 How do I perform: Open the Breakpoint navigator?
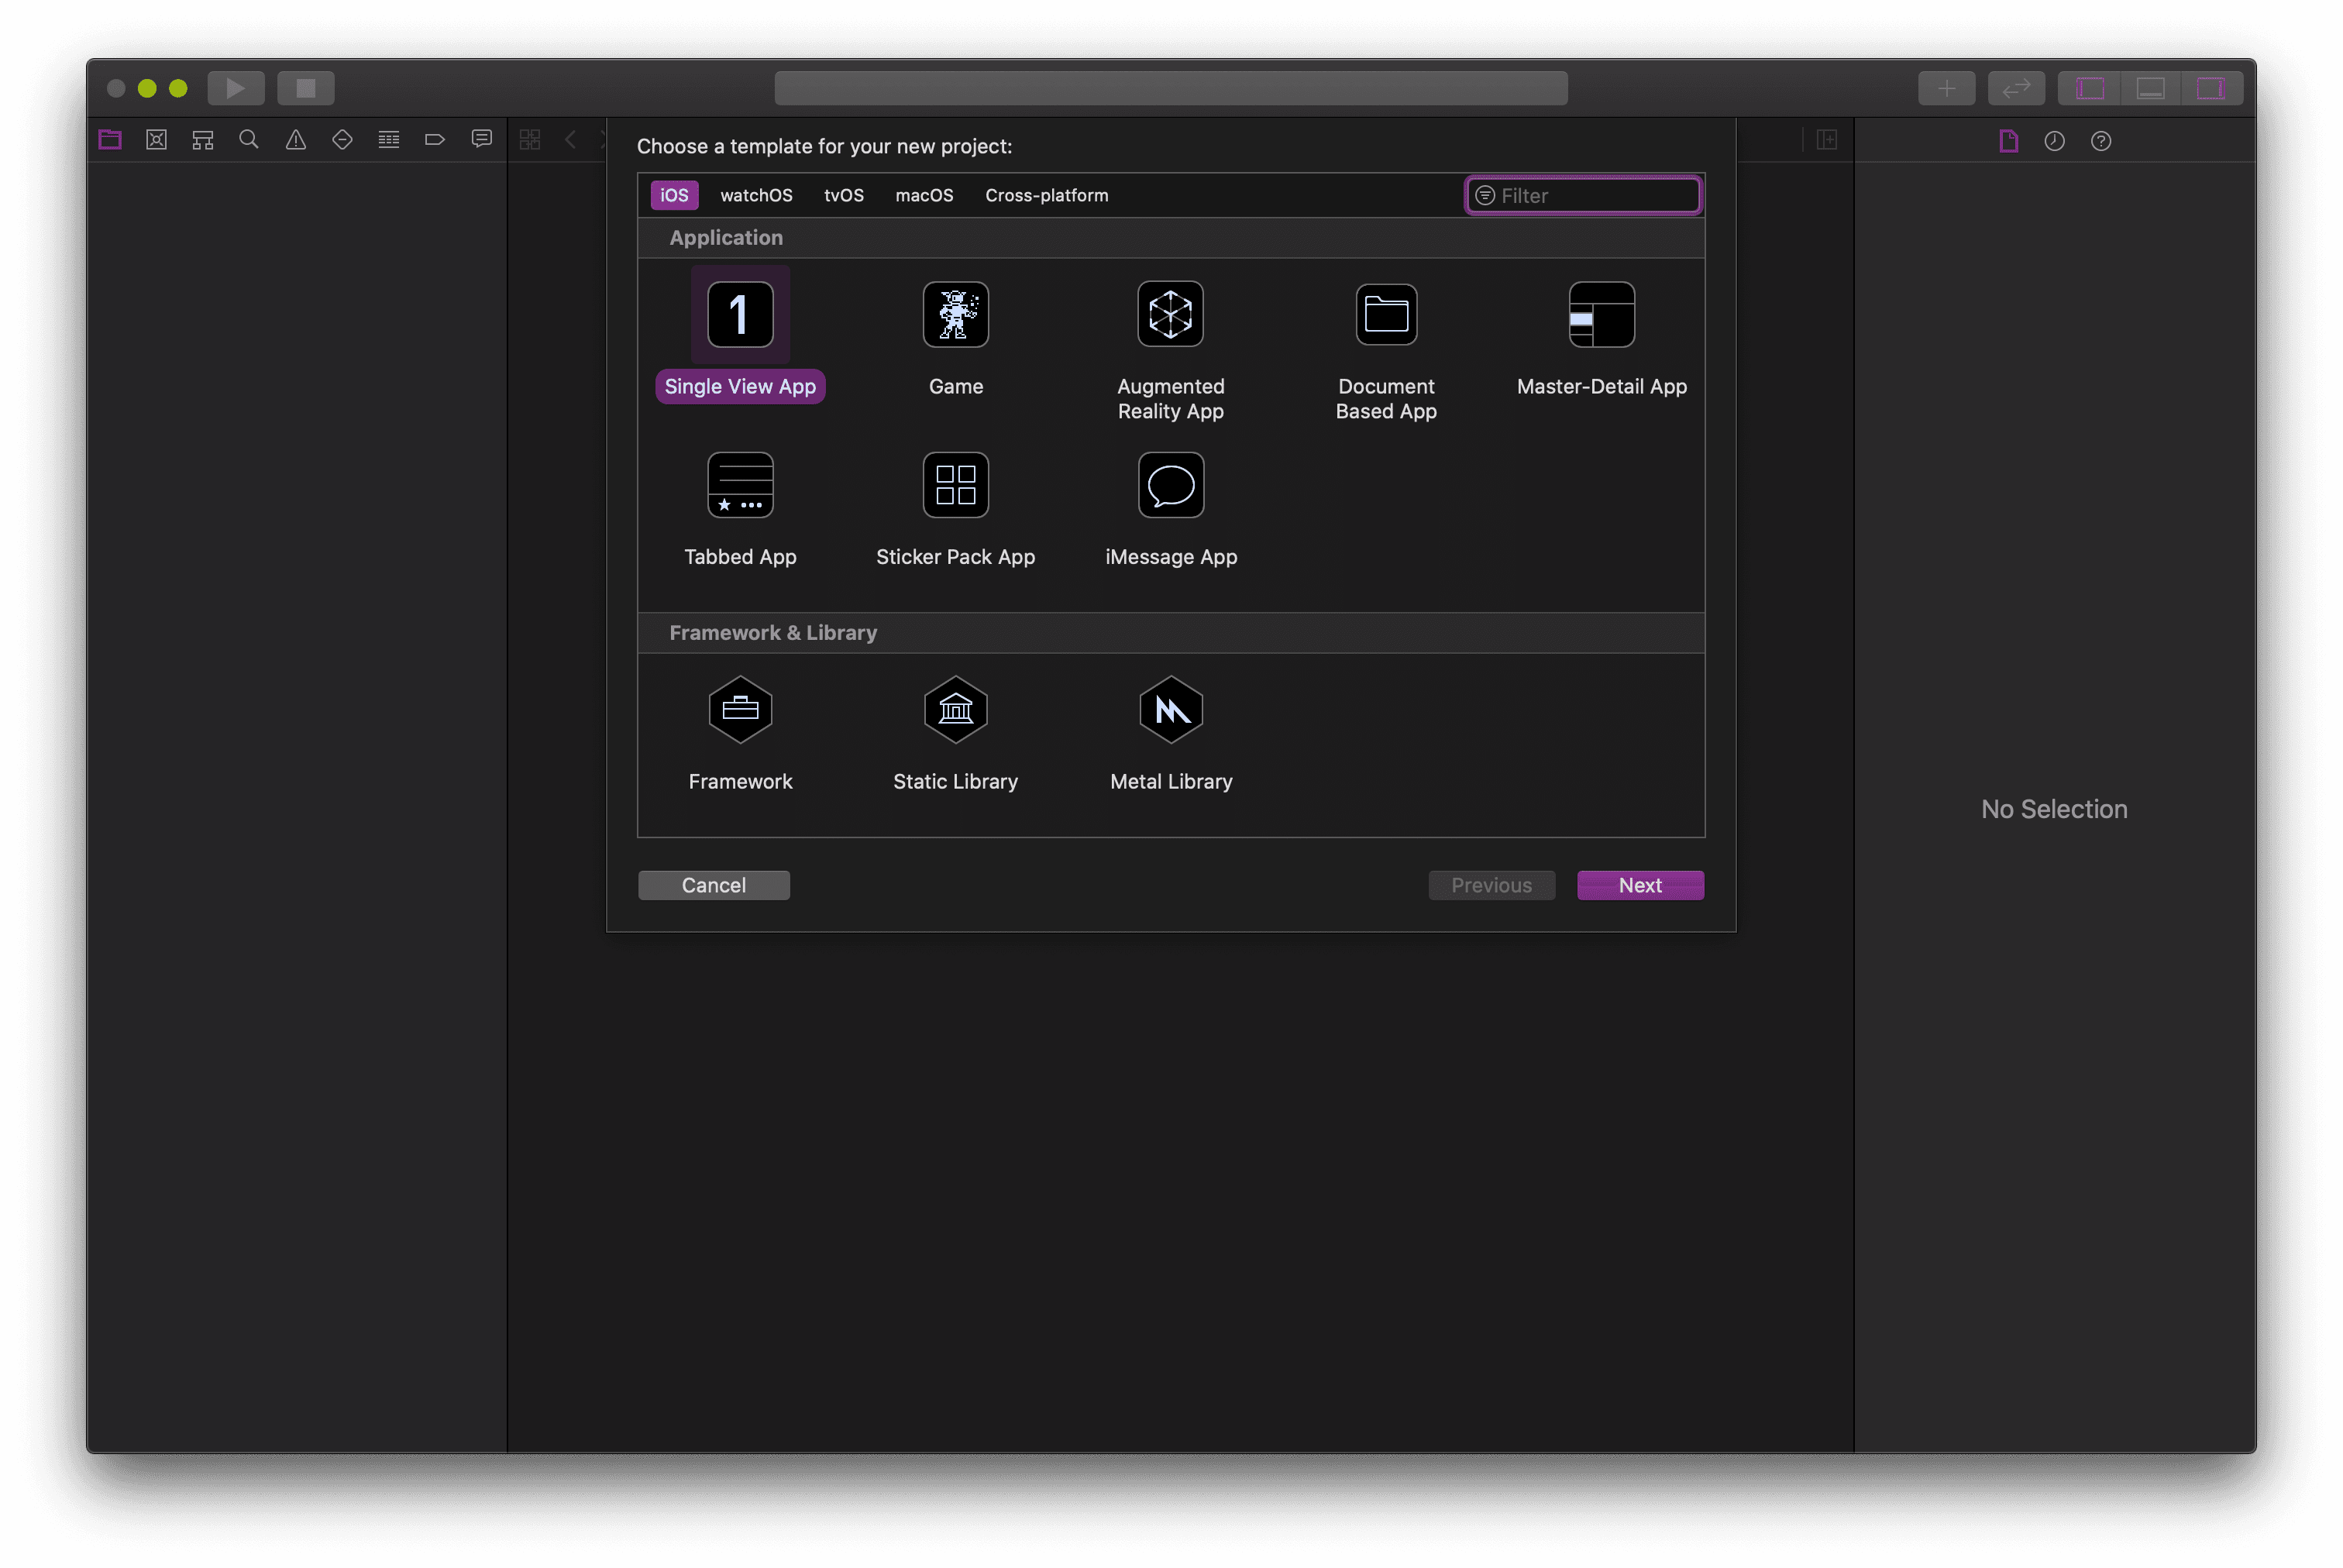[435, 140]
